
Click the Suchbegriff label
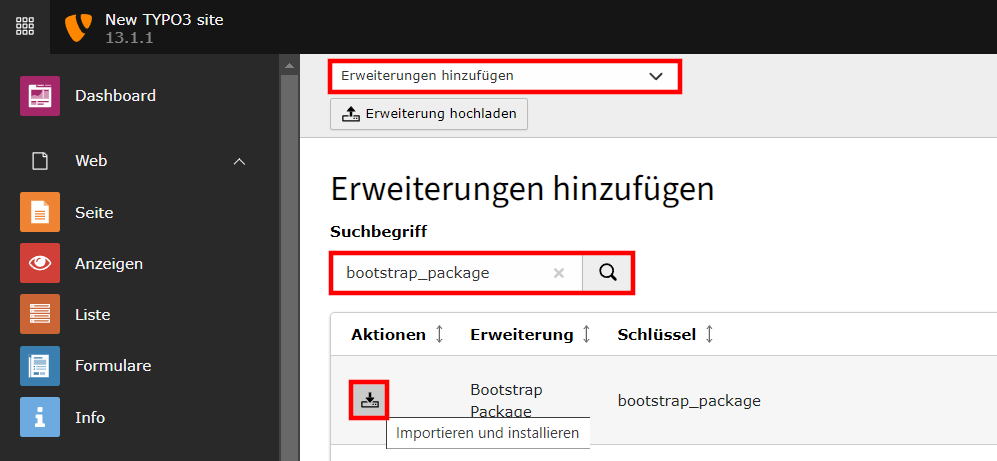(378, 232)
